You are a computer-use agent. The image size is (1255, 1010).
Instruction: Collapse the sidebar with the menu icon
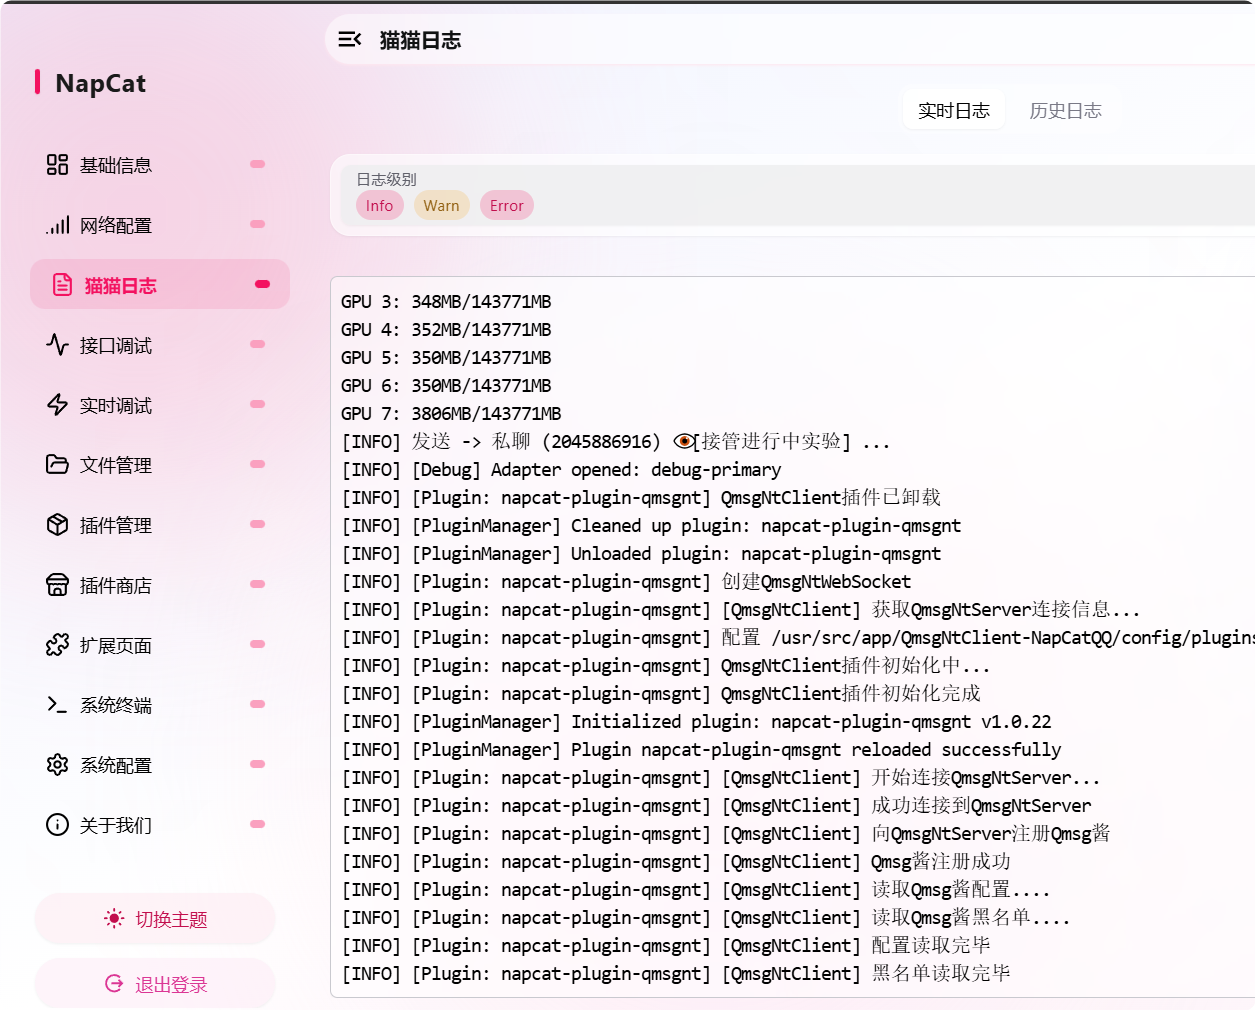[x=350, y=40]
